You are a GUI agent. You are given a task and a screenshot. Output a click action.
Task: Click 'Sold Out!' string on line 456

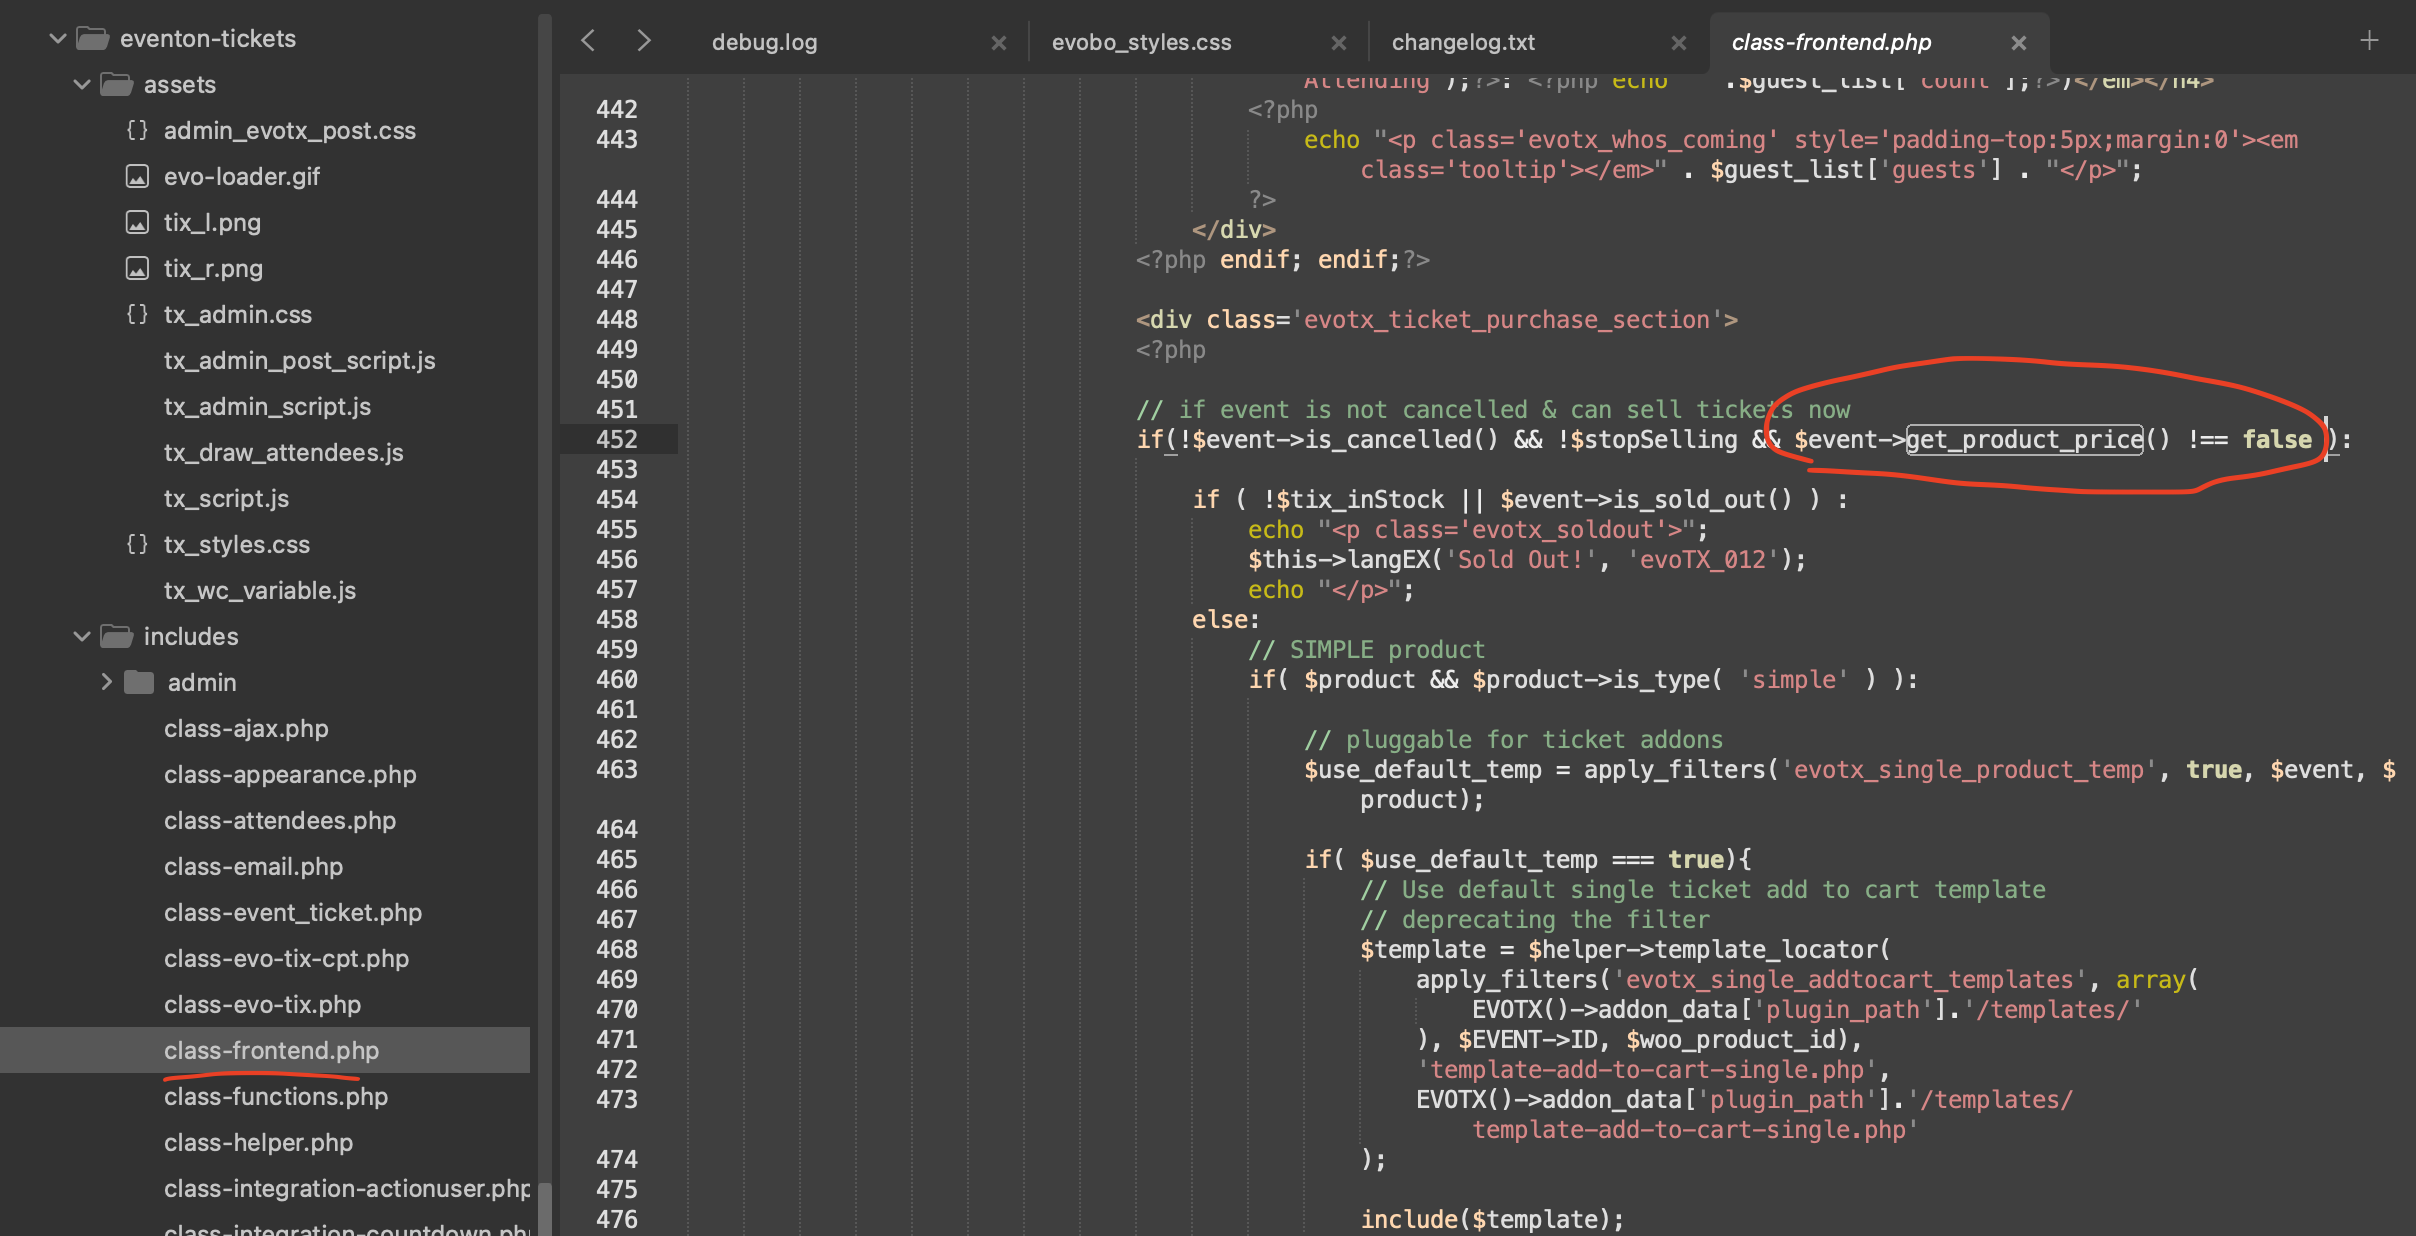[1521, 559]
